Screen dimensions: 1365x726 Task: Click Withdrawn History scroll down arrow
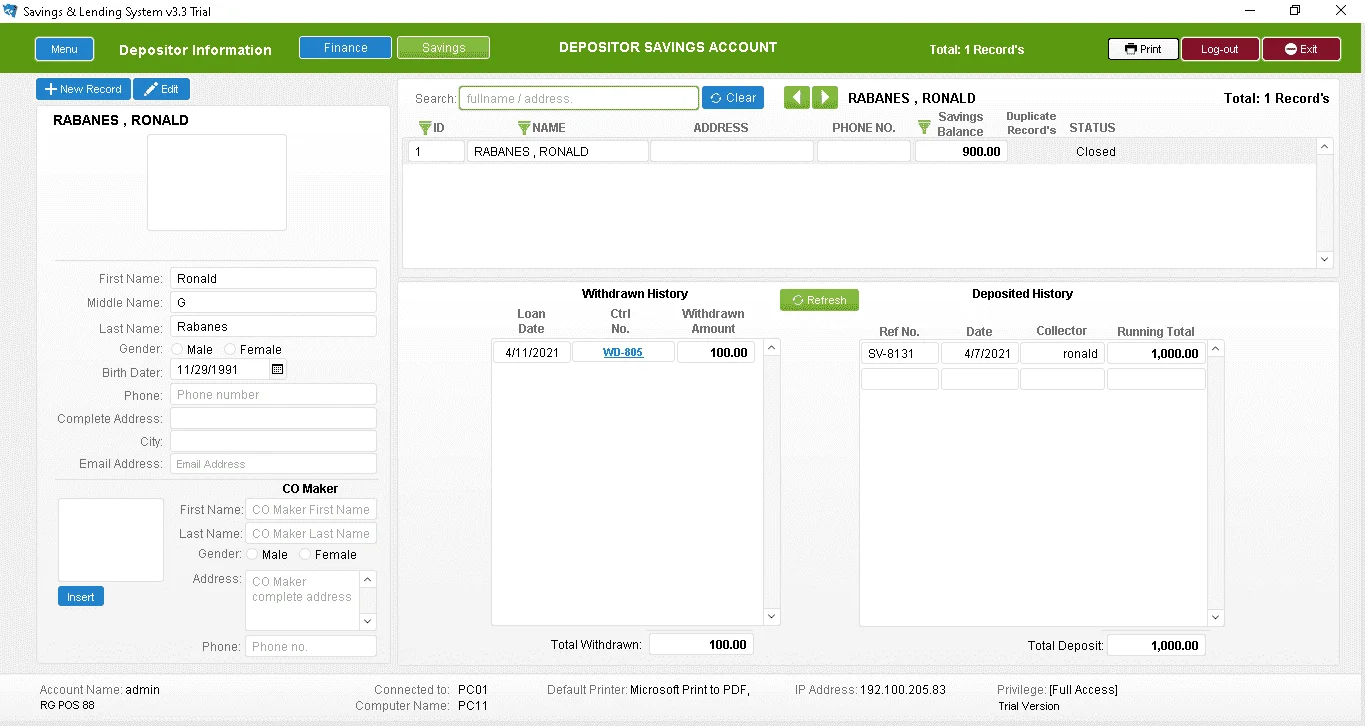[x=771, y=617]
